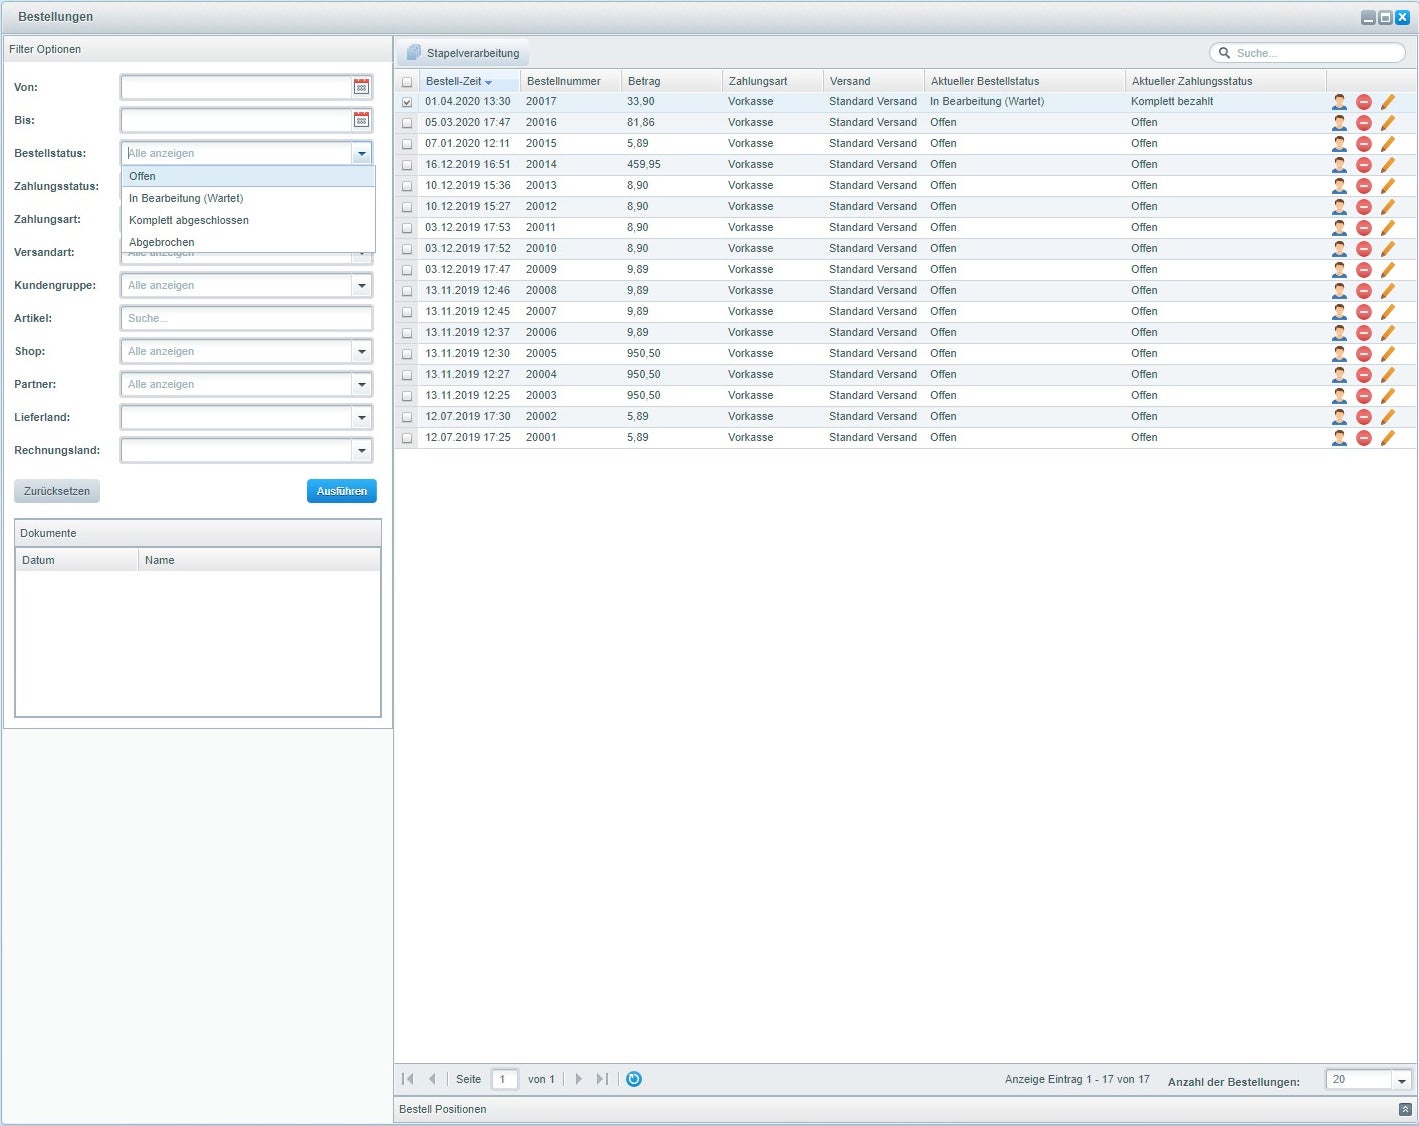Delete order 20007 with red icon
Viewport: 1419px width, 1126px height.
click(x=1363, y=312)
